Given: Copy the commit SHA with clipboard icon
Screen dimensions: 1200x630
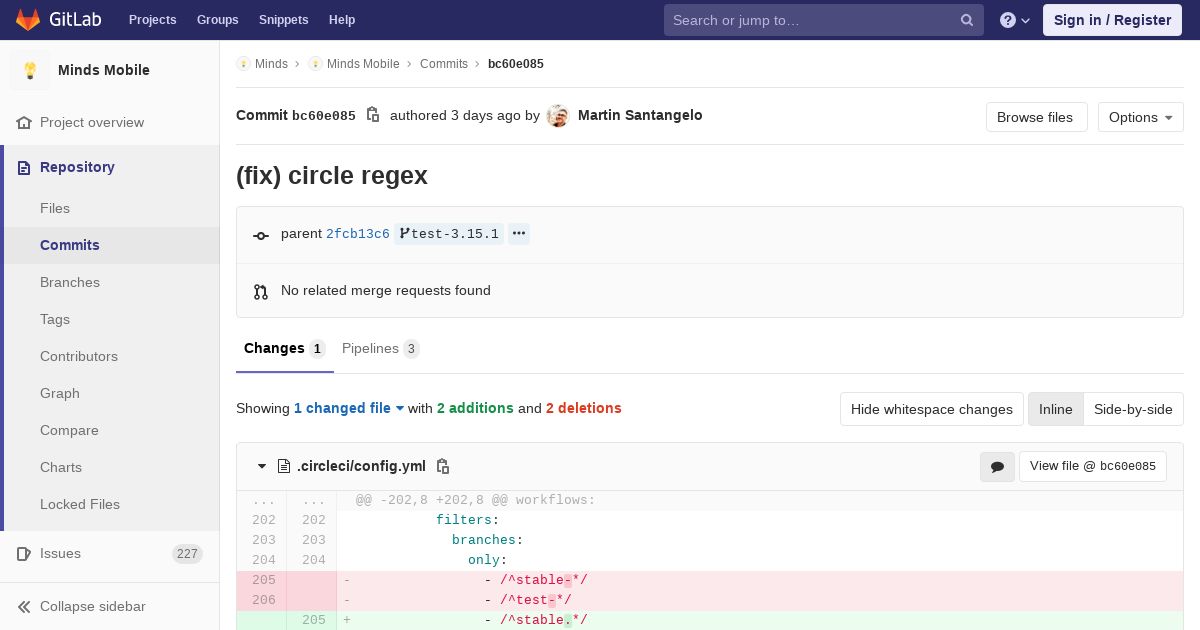Looking at the screenshot, I should pyautogui.click(x=373, y=115).
